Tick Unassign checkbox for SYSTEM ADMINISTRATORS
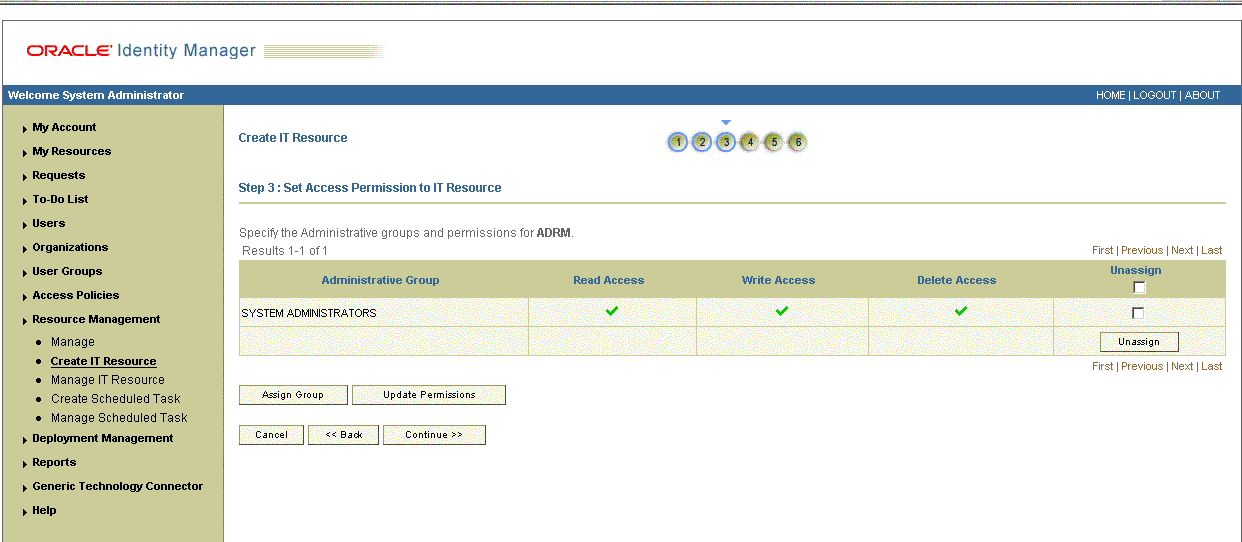Image resolution: width=1242 pixels, height=542 pixels. (1138, 313)
